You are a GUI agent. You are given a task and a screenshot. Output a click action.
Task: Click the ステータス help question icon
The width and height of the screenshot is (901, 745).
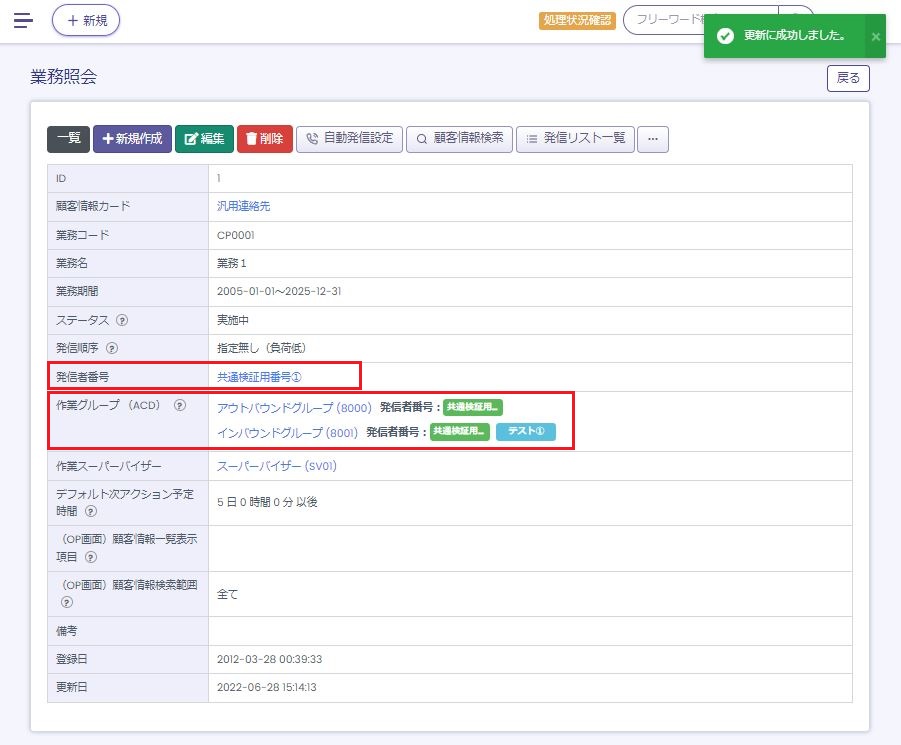122,321
